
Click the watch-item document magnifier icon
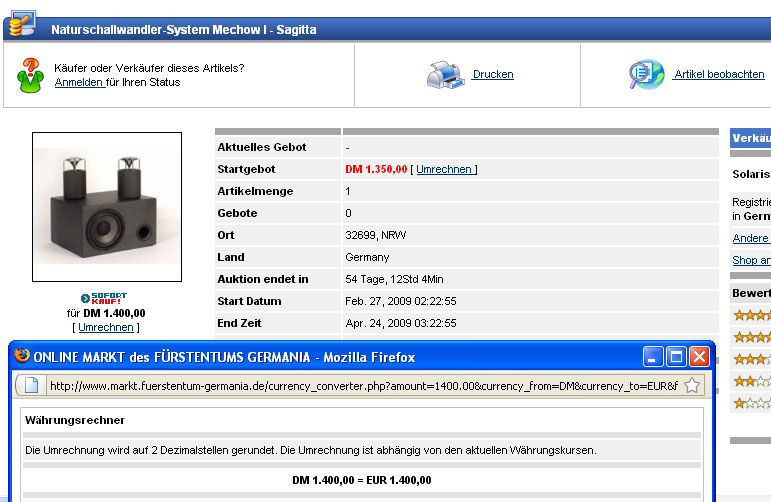(646, 75)
